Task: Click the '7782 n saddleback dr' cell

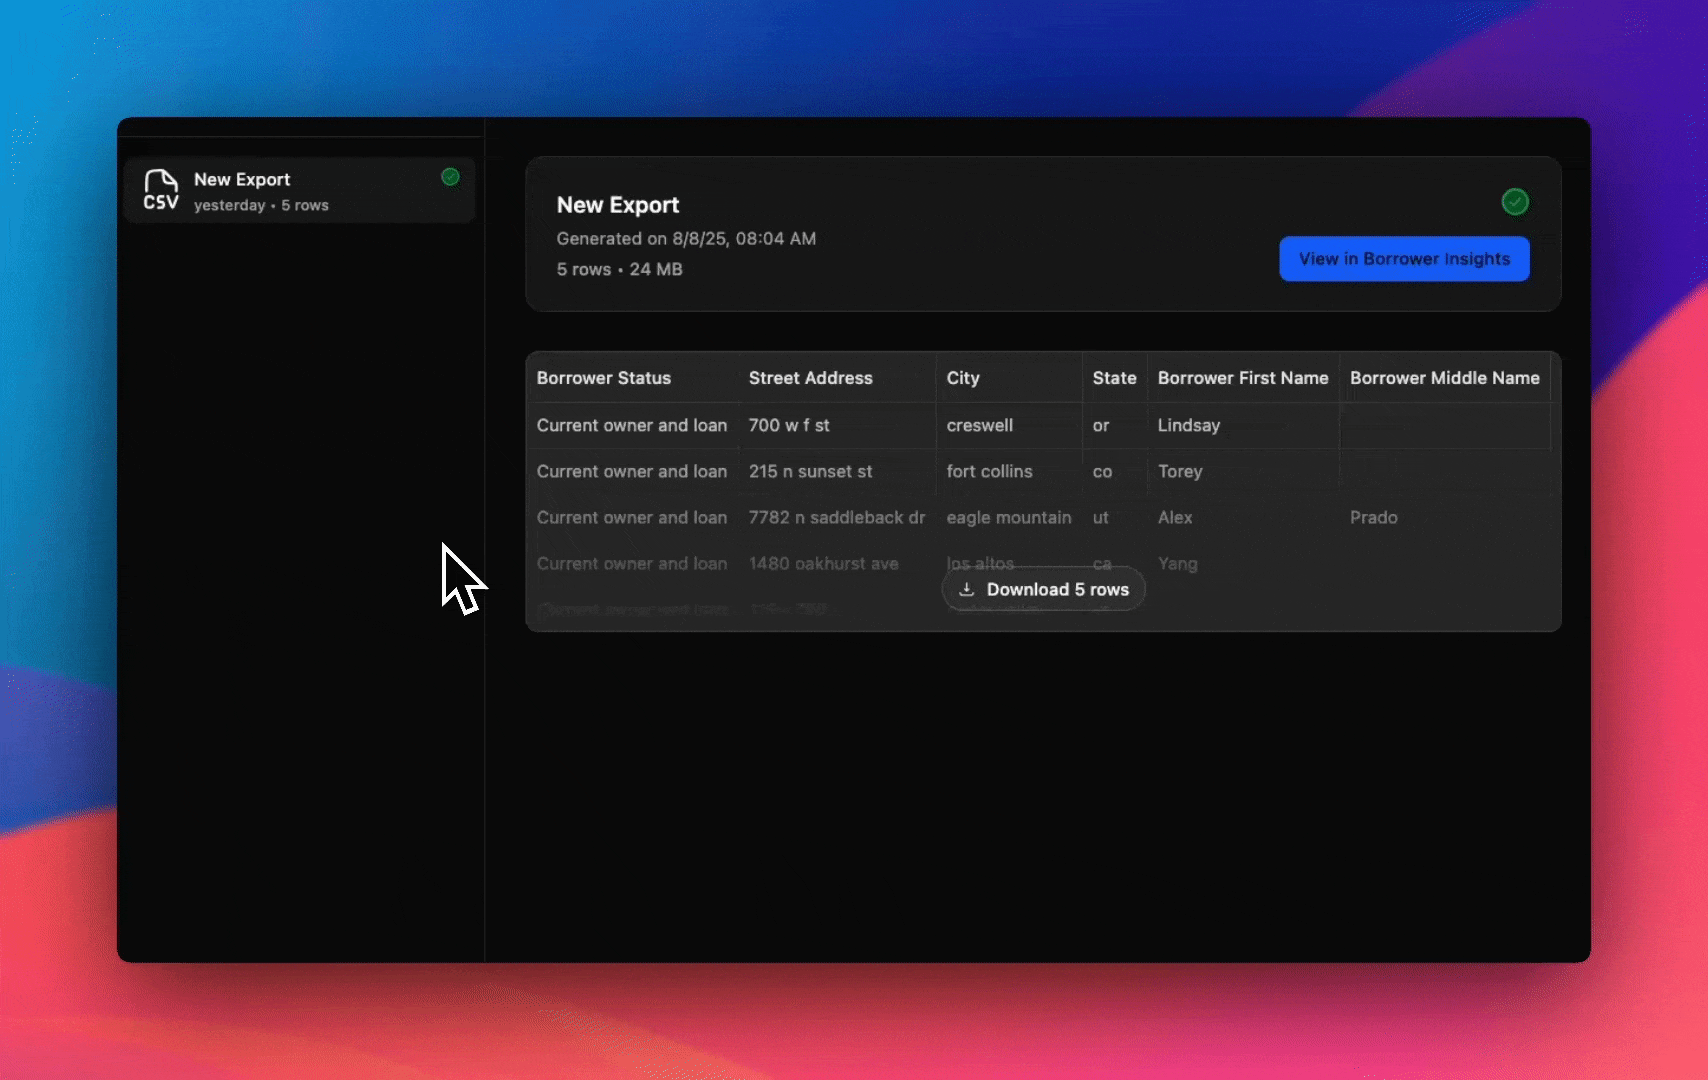Action: pos(837,517)
